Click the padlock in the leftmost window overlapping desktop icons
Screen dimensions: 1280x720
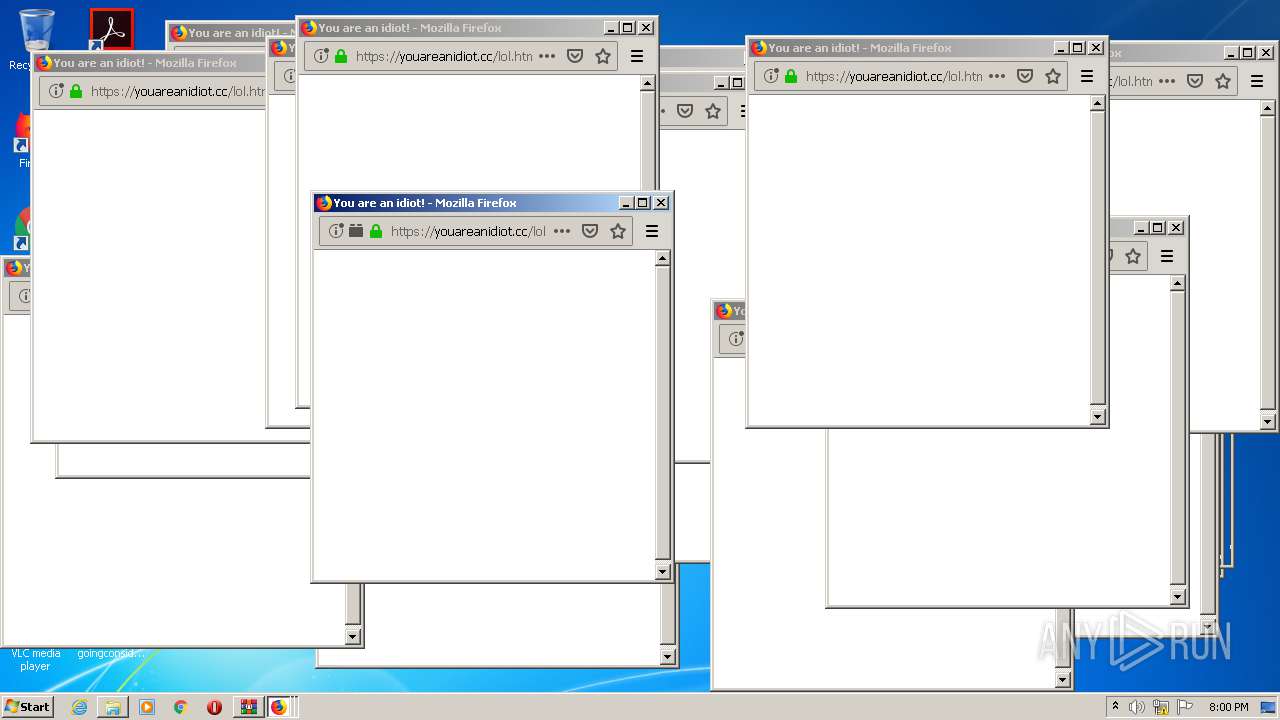click(x=76, y=91)
